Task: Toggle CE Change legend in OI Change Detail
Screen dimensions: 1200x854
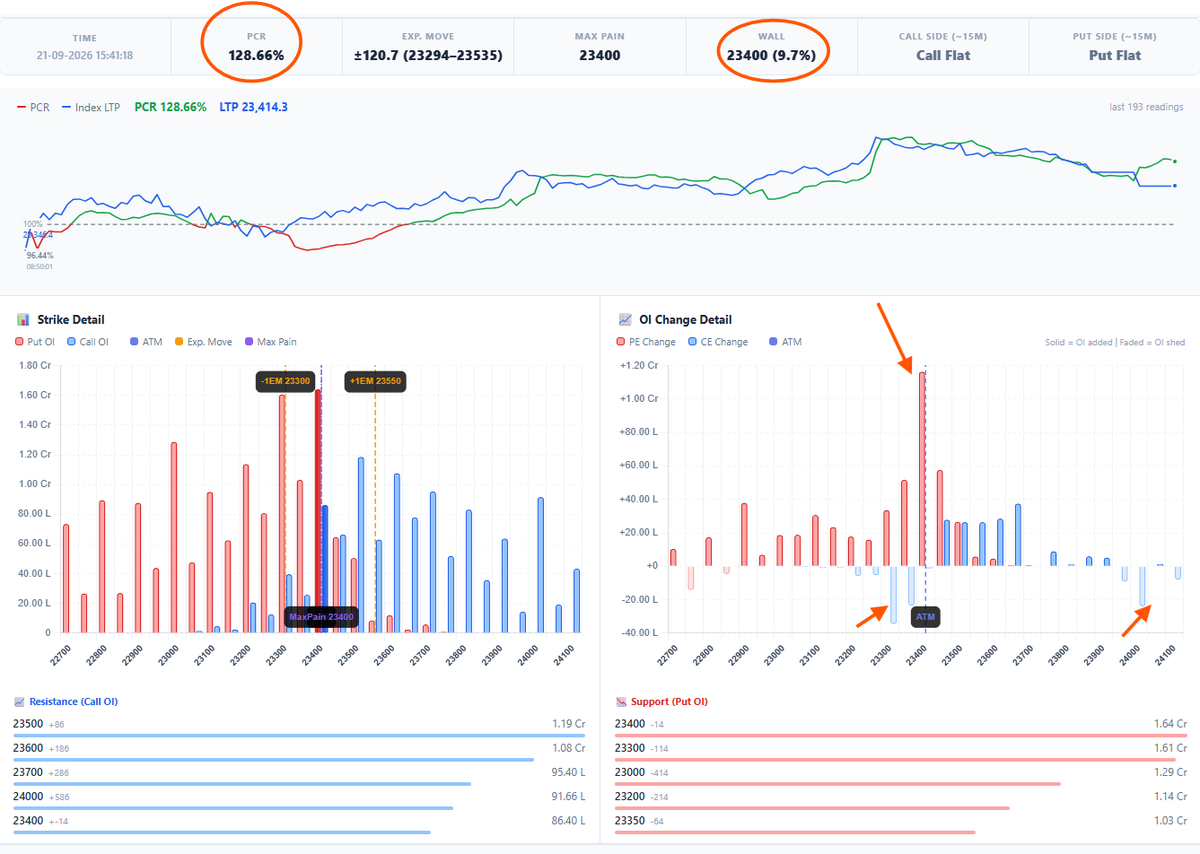Action: coord(719,342)
